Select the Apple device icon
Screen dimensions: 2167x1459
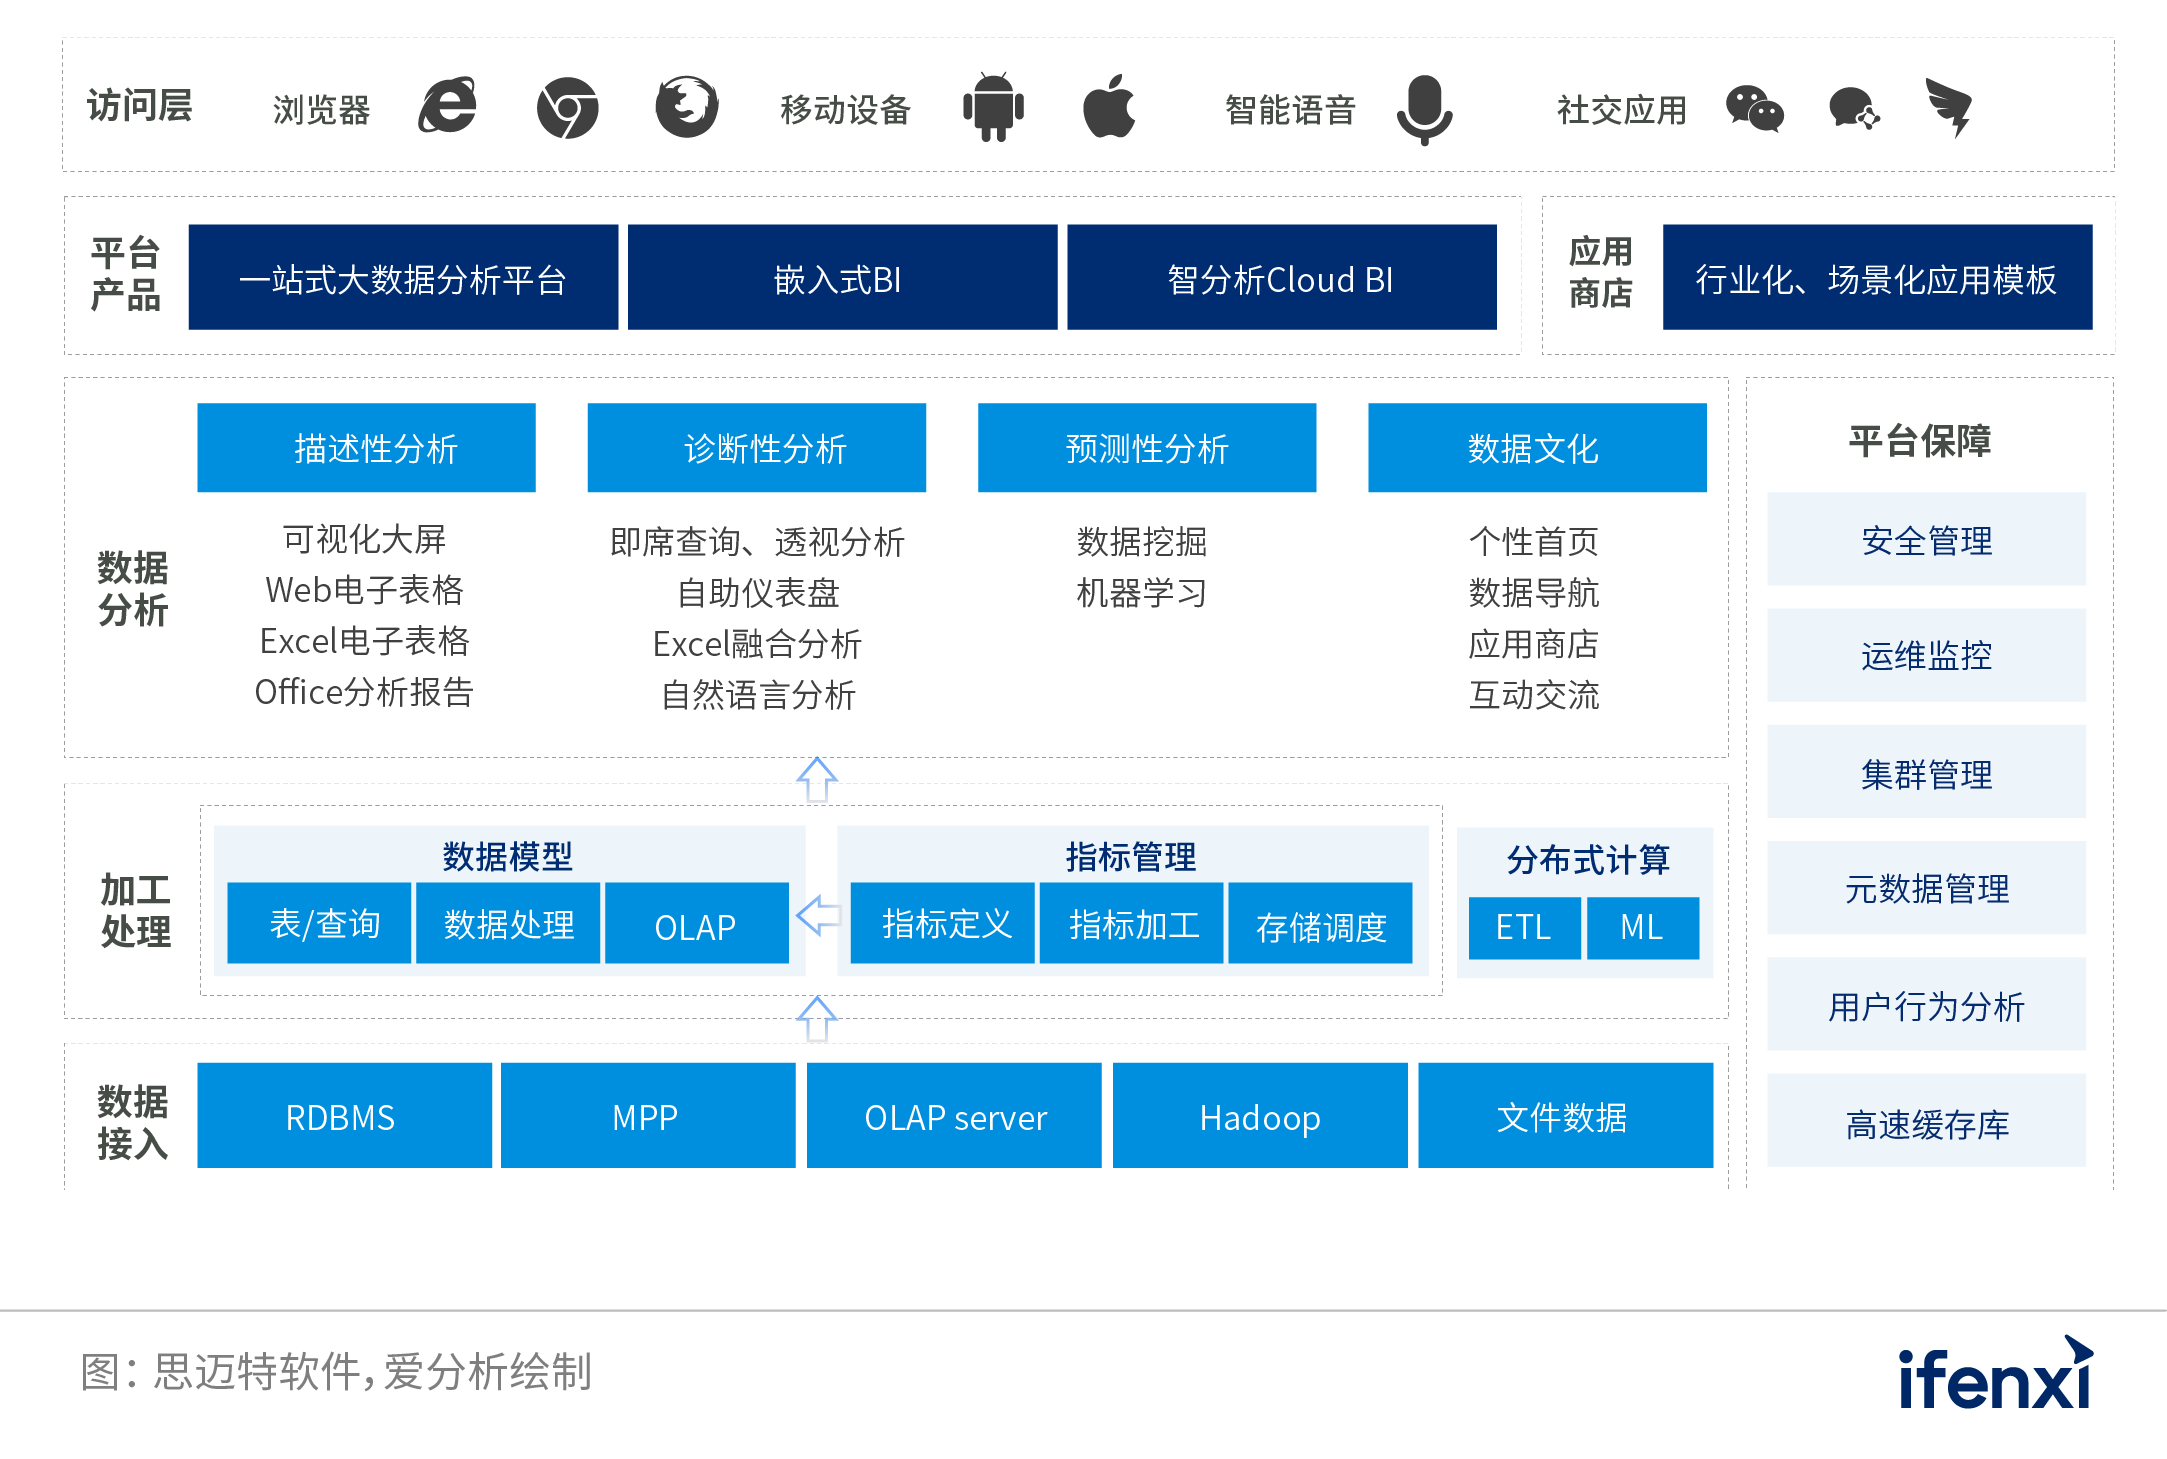pos(1110,107)
